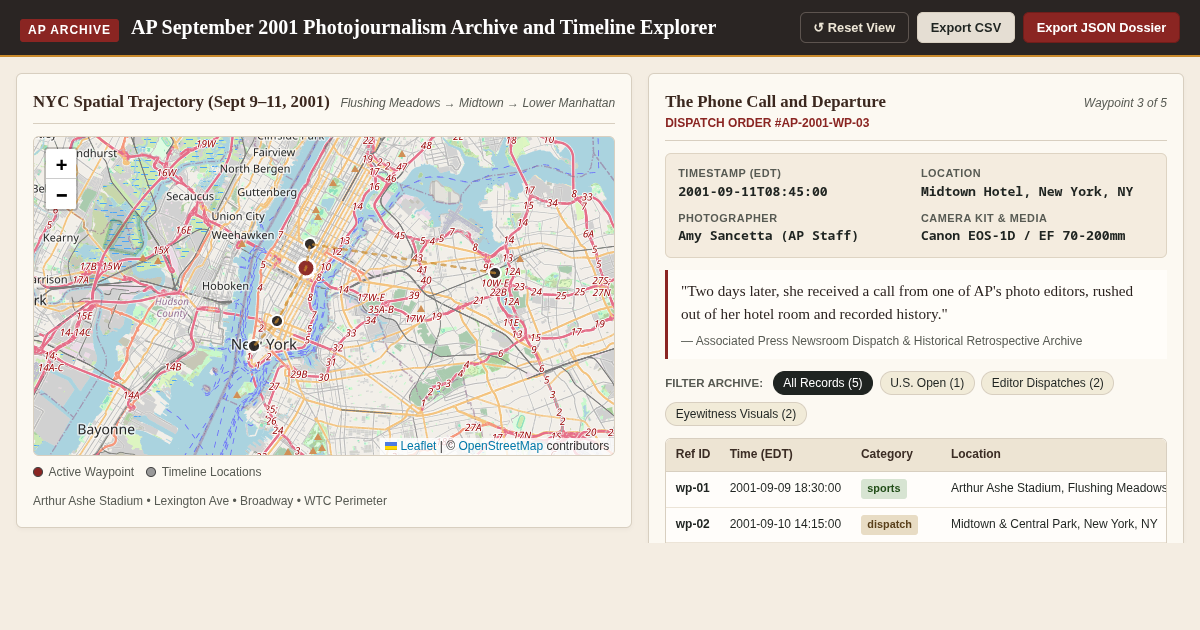Export the JSON Dossier
Screen dimensions: 1200x630
[x=1101, y=27]
